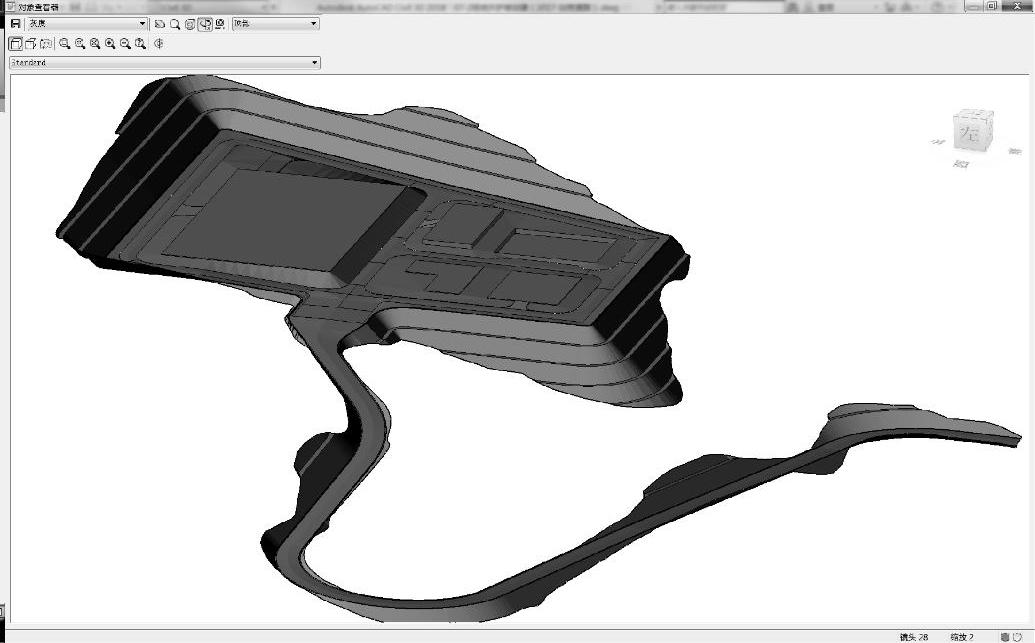
Task: Click the ViewCube face labeled 左
Action: point(971,133)
